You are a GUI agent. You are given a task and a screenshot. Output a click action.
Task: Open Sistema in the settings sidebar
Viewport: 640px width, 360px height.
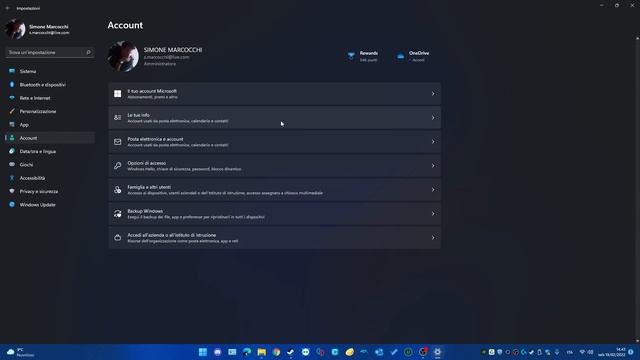50,71
